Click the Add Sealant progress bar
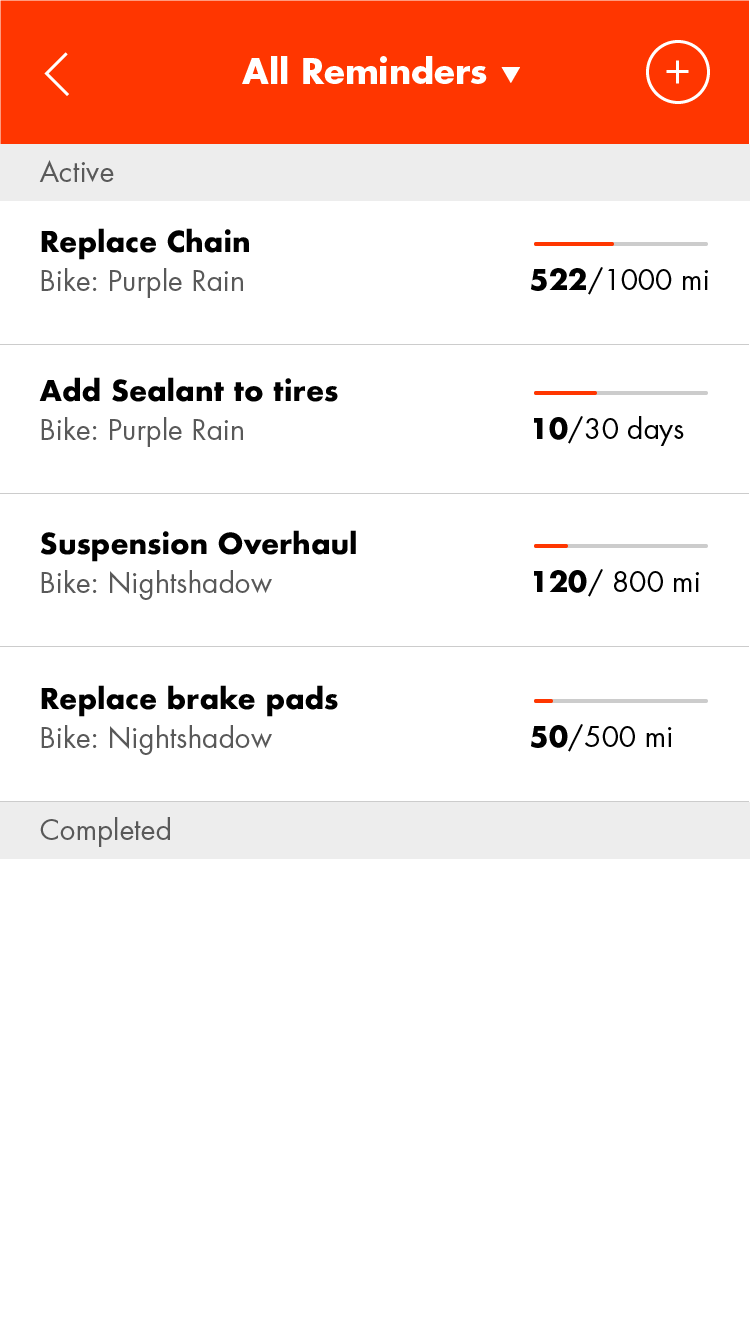Screen dimensions: 750x1334 620,393
